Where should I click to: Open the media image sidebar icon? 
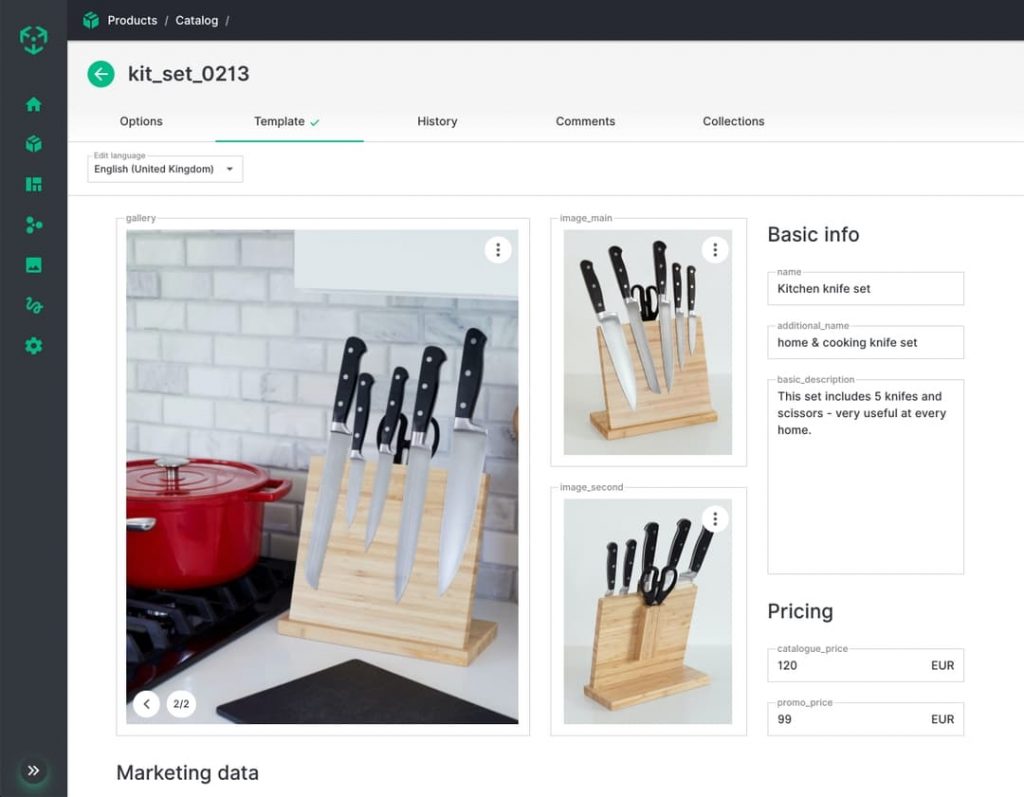[33, 265]
